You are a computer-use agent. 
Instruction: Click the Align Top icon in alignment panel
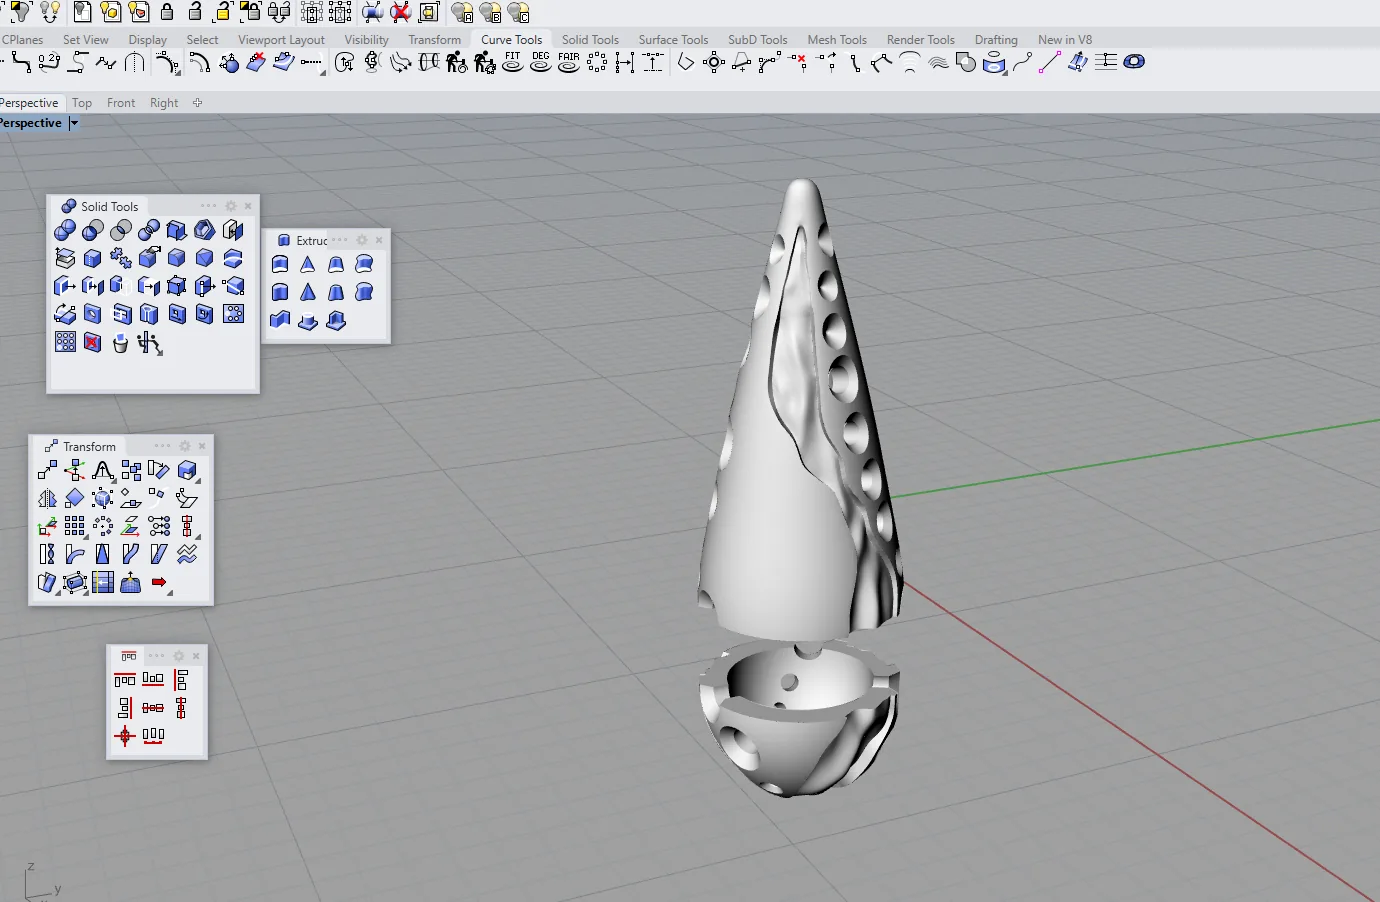(125, 680)
